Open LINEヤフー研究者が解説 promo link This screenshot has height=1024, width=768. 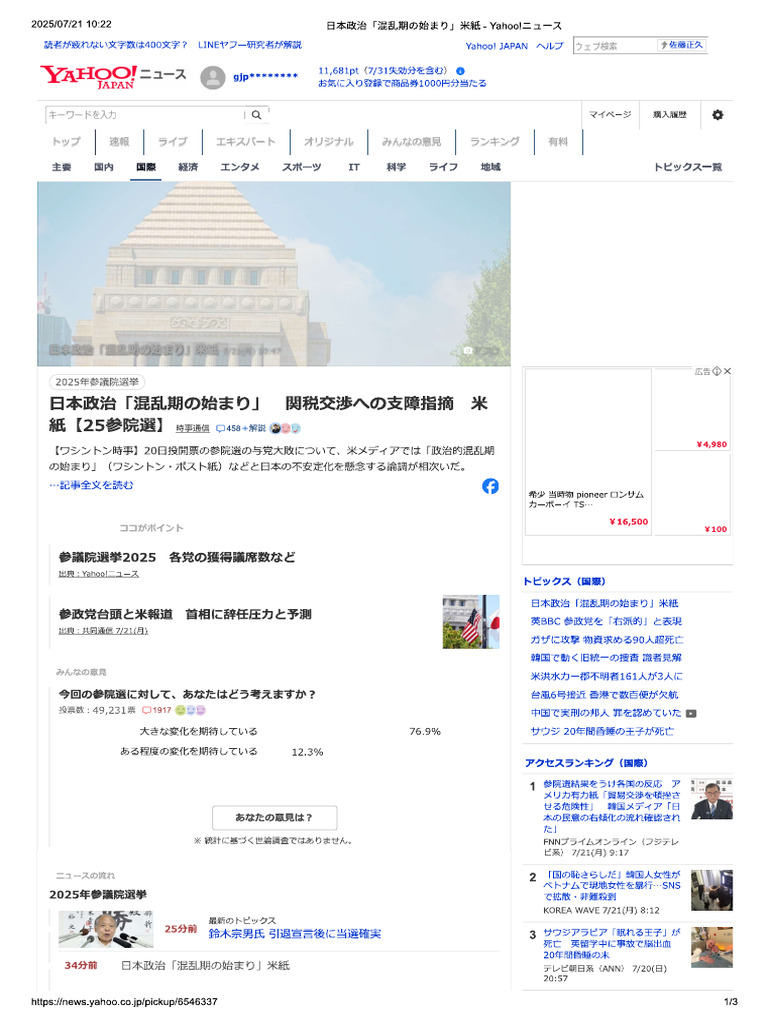[250, 45]
